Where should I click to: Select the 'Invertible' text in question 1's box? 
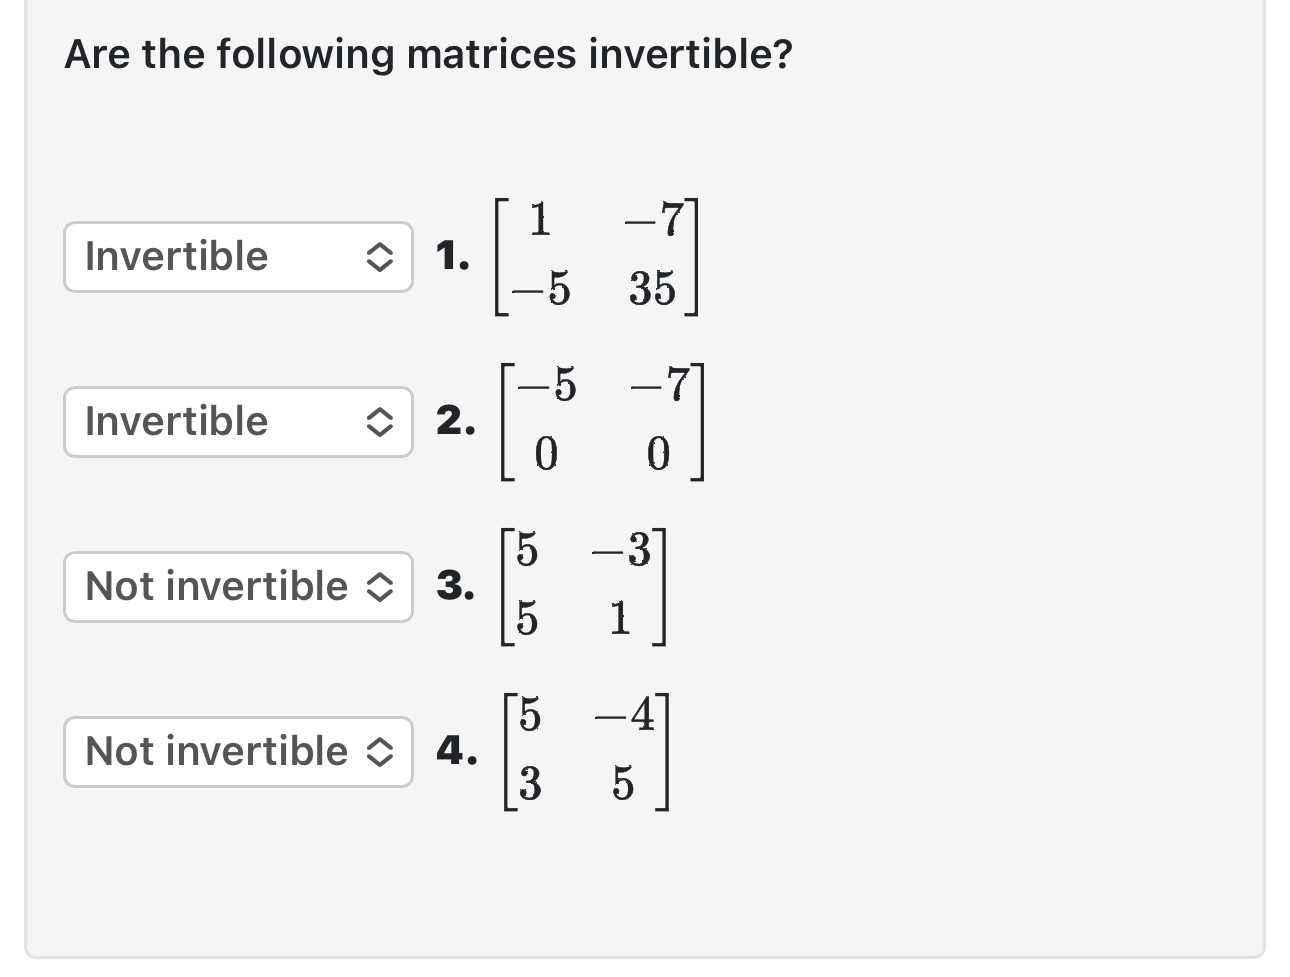tap(176, 257)
